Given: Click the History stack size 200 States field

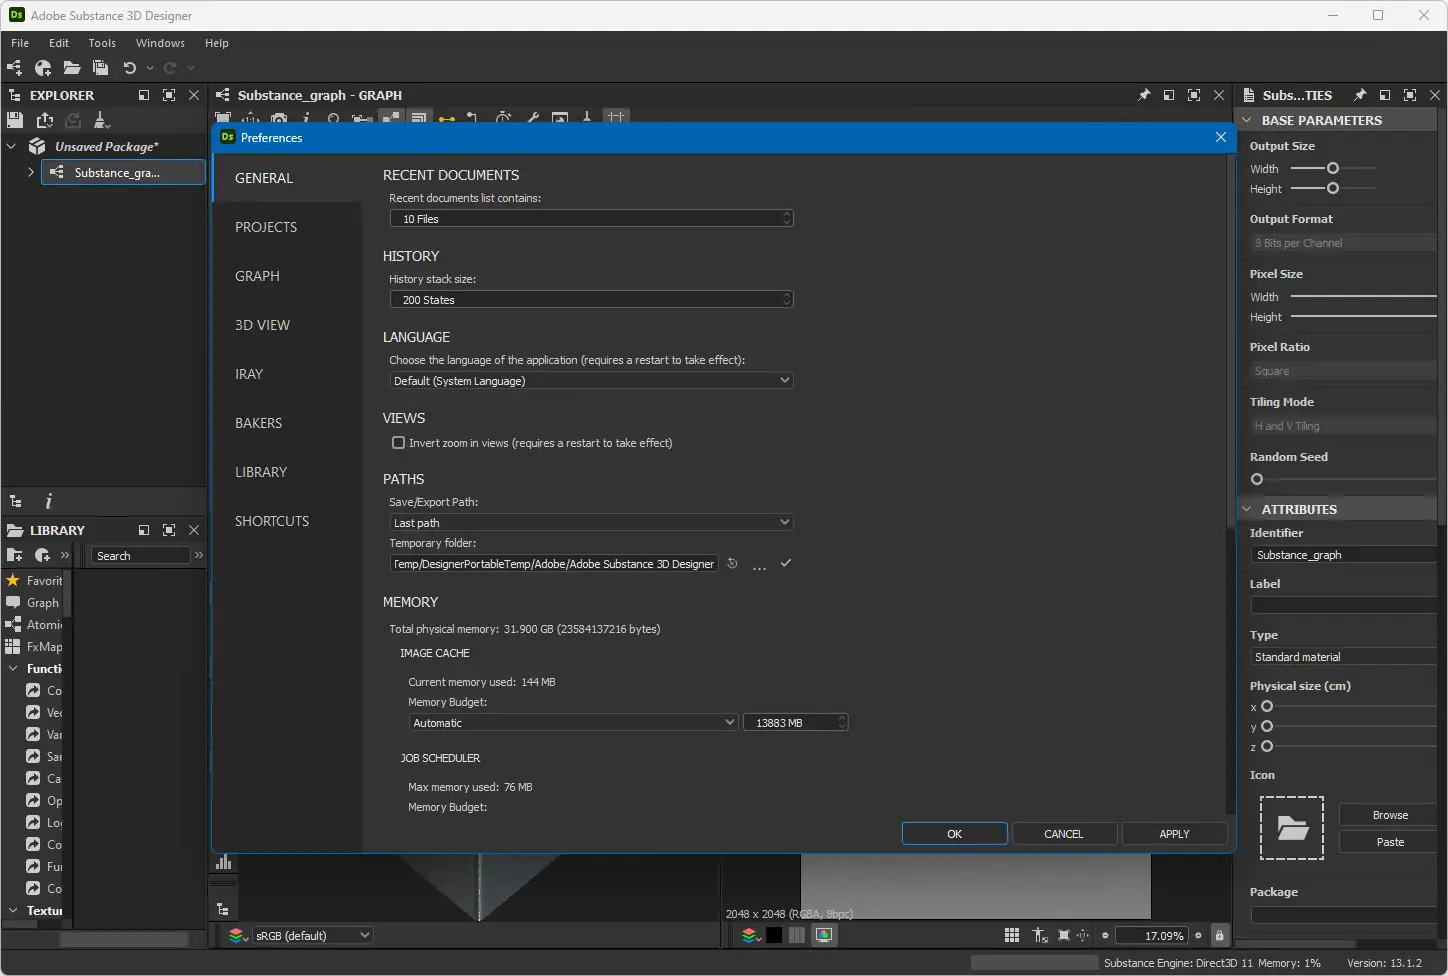Looking at the screenshot, I should (591, 299).
